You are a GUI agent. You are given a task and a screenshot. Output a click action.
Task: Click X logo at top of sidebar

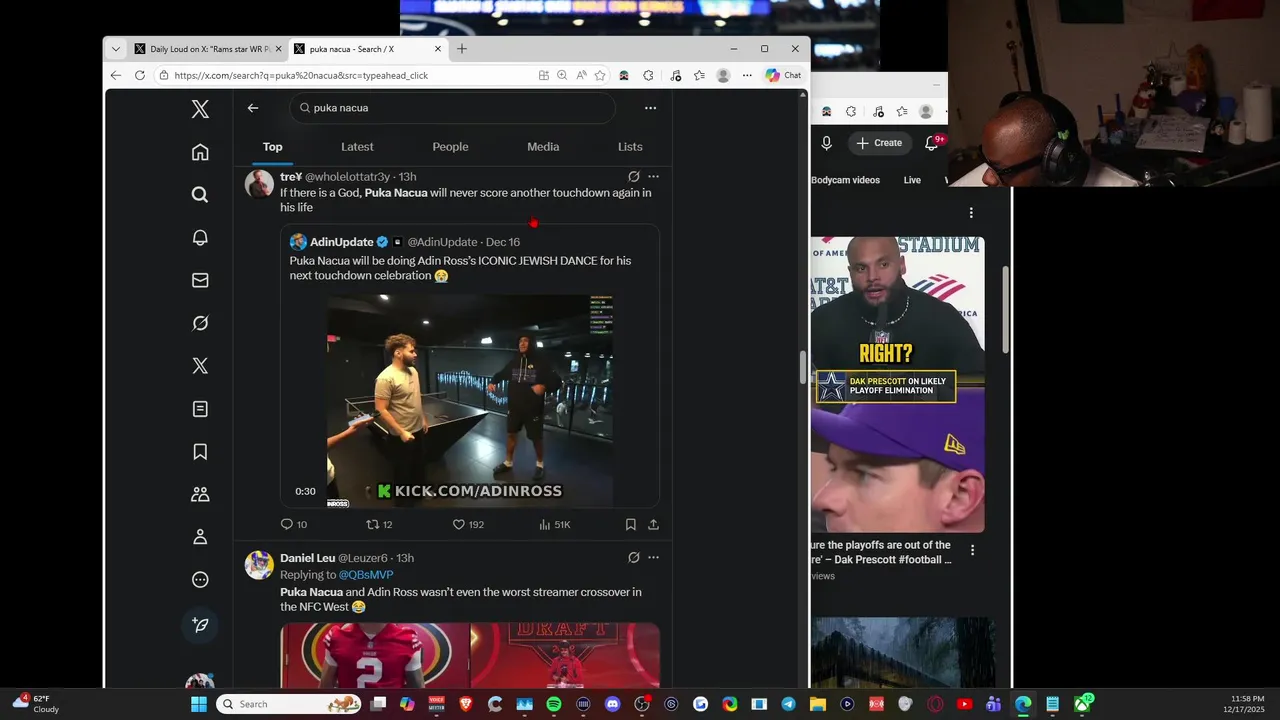point(200,110)
